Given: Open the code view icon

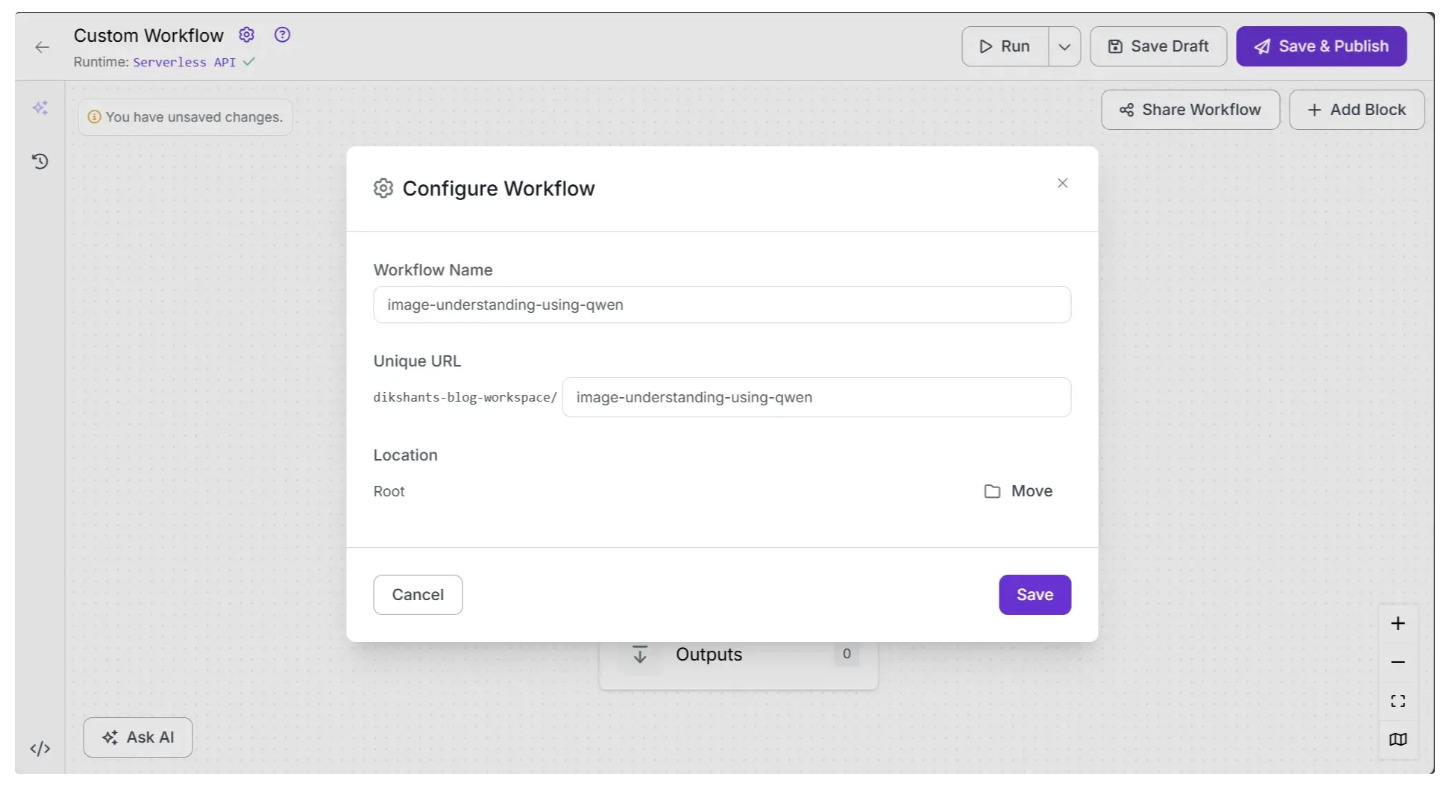Looking at the screenshot, I should point(40,748).
